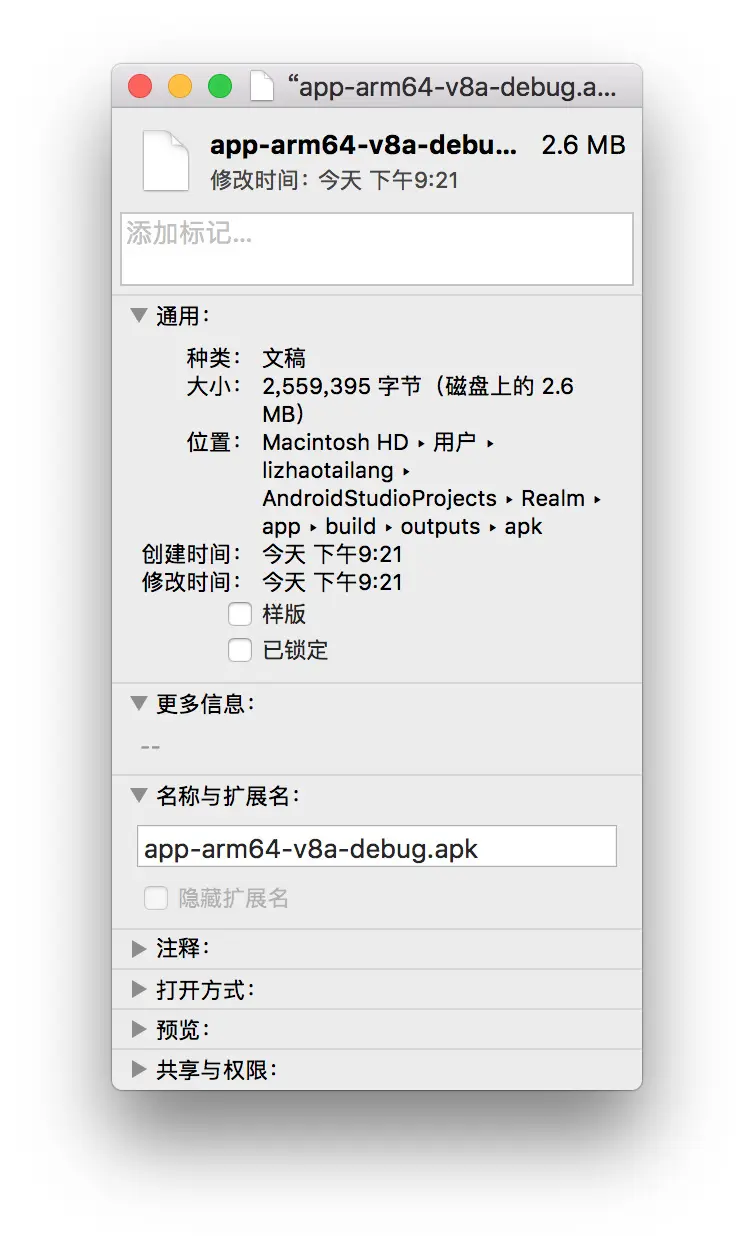The image size is (754, 1250).
Task: Open the lizhaotailang folder from the path
Action: [327, 470]
